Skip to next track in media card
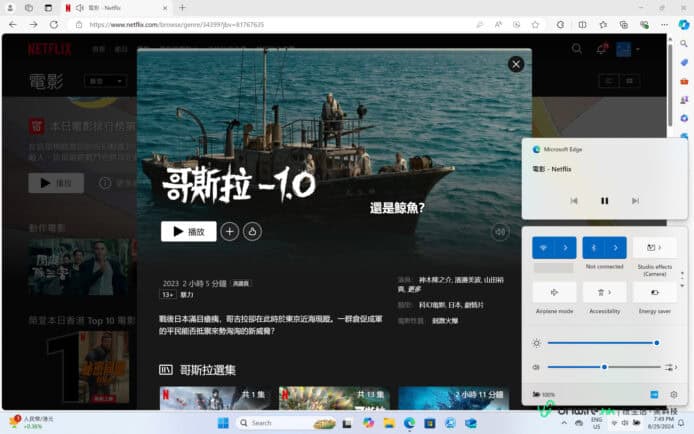The image size is (694, 434). tap(635, 201)
